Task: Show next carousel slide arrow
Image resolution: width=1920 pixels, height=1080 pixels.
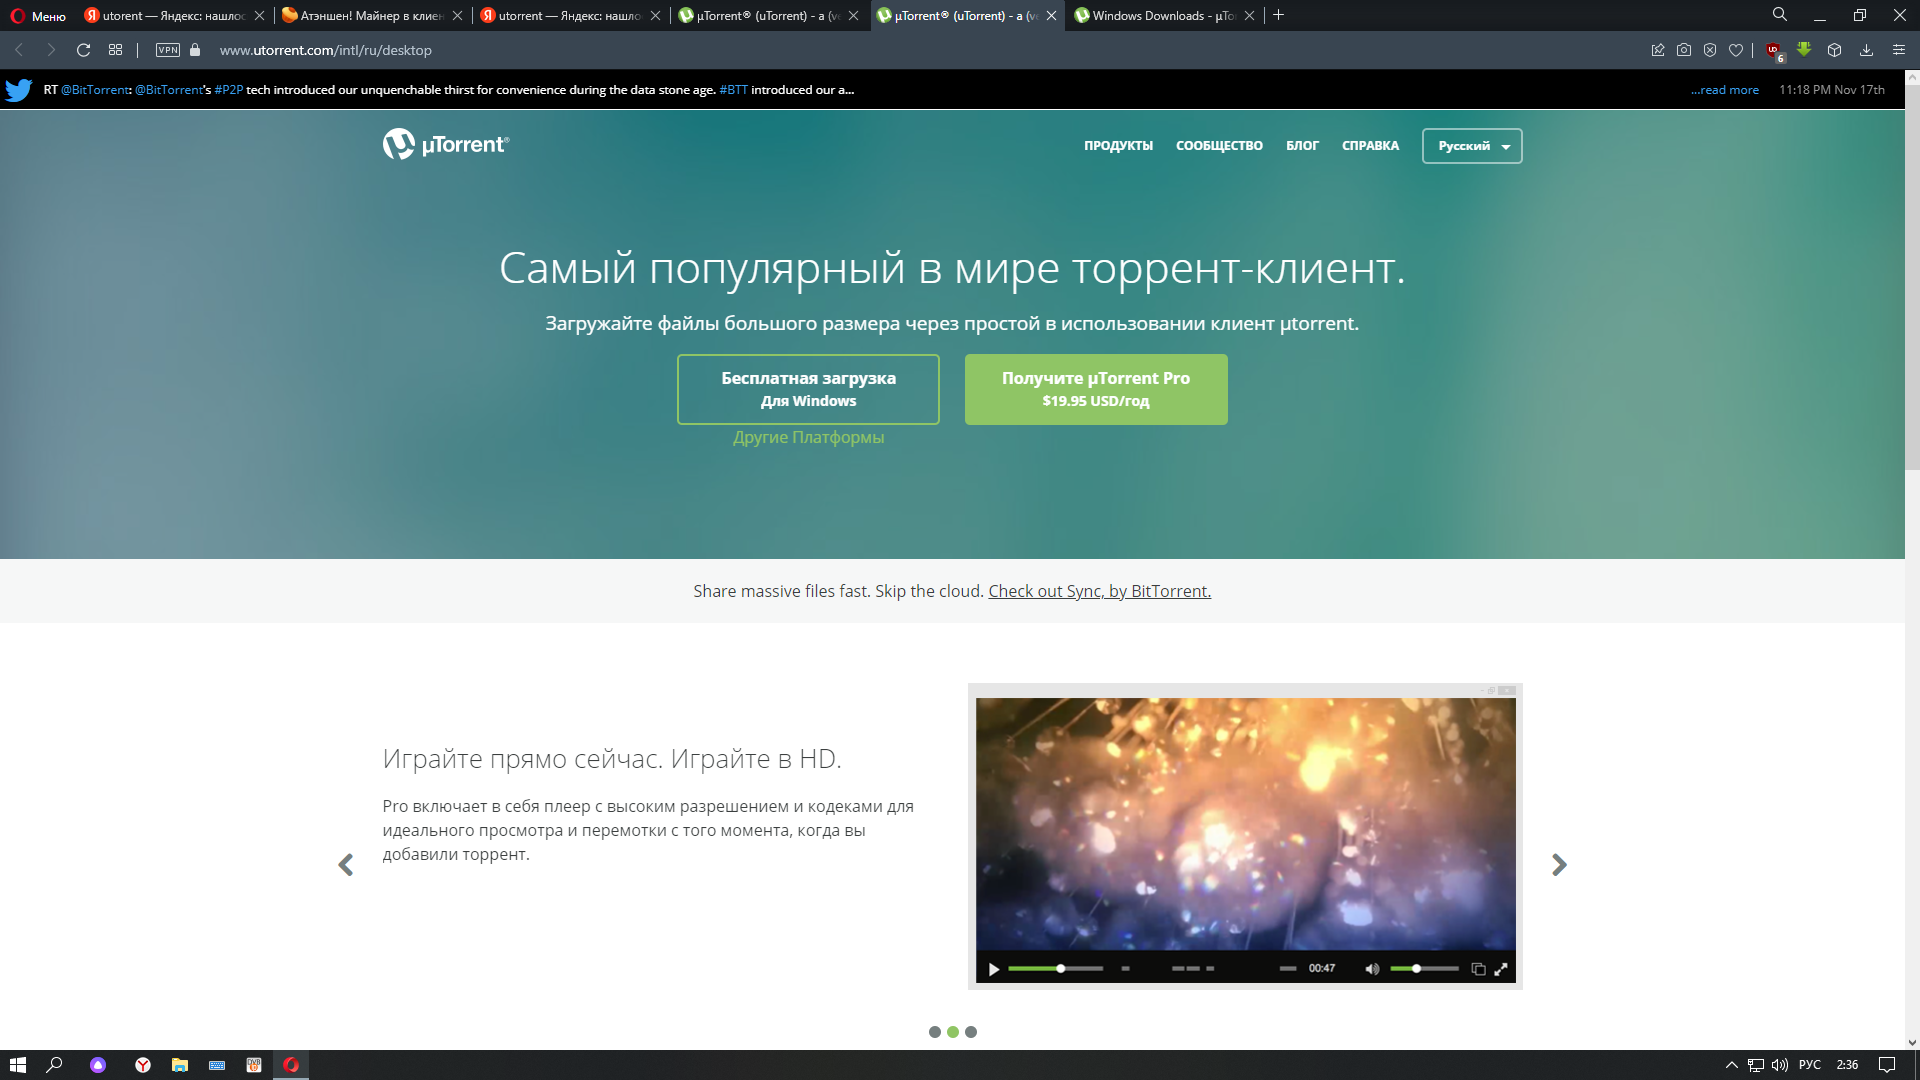Action: click(x=1559, y=865)
